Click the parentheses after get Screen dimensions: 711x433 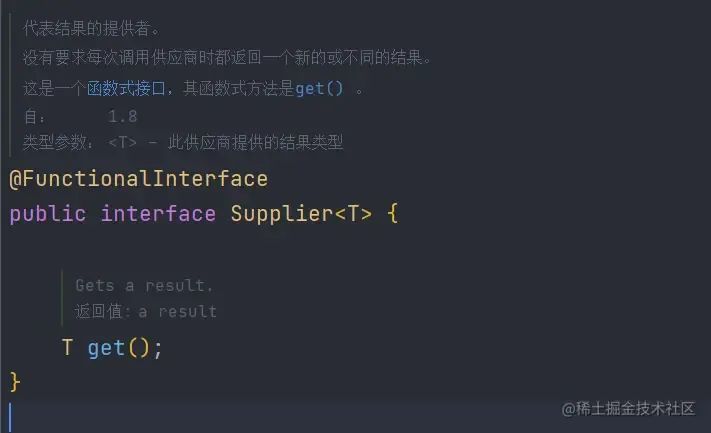point(139,348)
